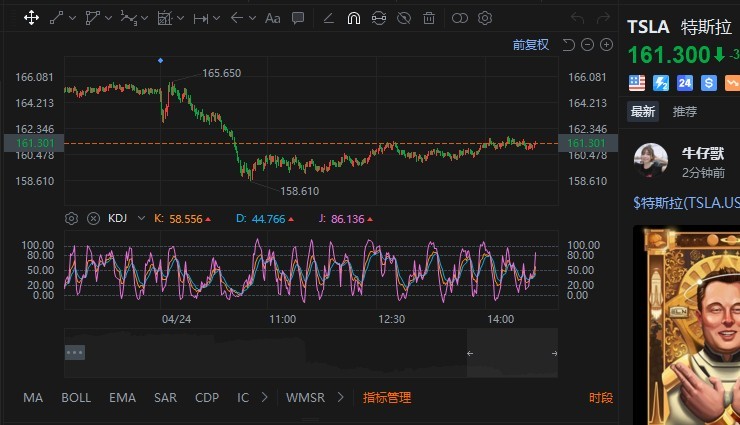The width and height of the screenshot is (740, 425).
Task: Select the move/pan cursor tool
Action: click(x=31, y=18)
